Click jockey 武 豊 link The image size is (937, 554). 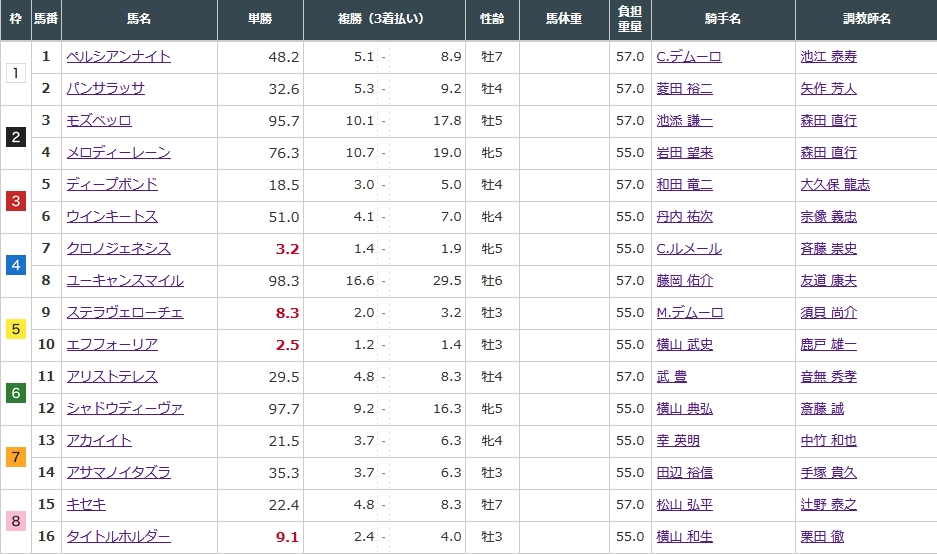click(671, 377)
